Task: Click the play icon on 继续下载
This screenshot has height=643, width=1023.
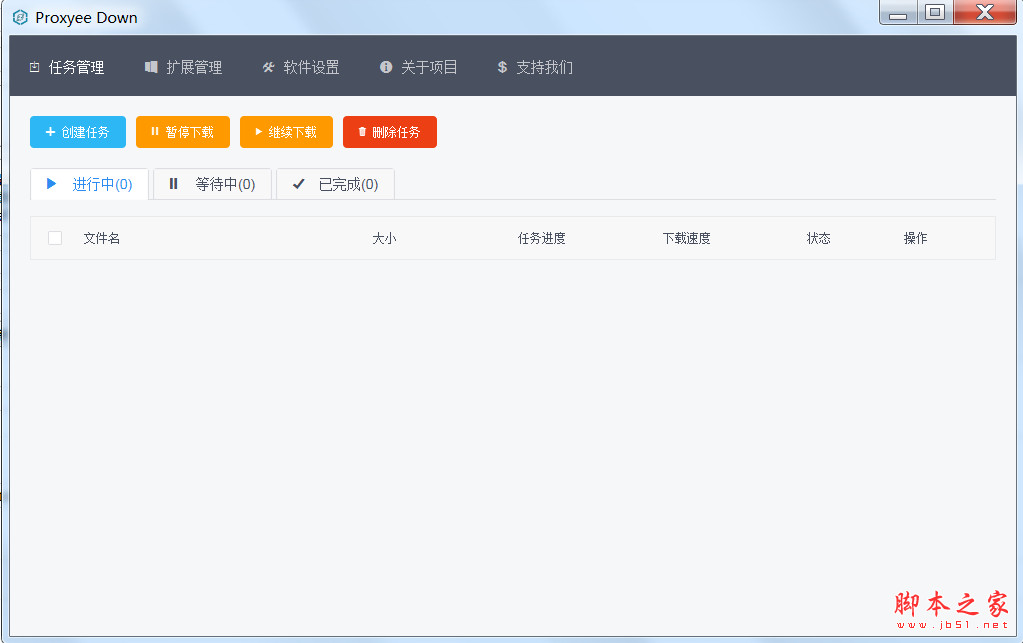Action: point(261,131)
